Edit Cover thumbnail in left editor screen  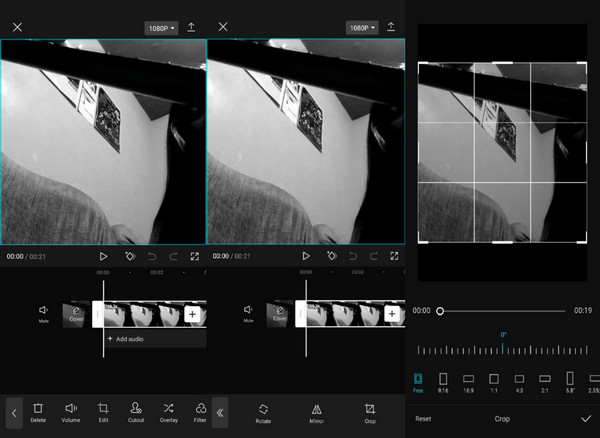[x=76, y=314]
